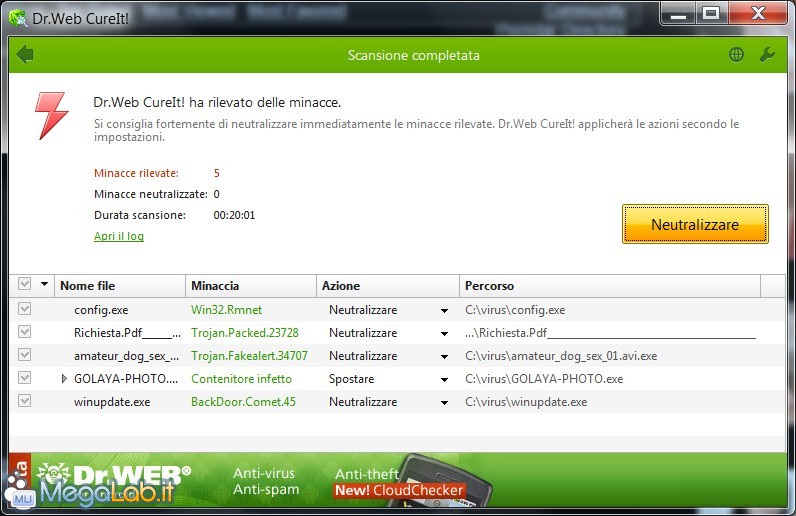Select the Richiesta.Pdf file name

127,333
